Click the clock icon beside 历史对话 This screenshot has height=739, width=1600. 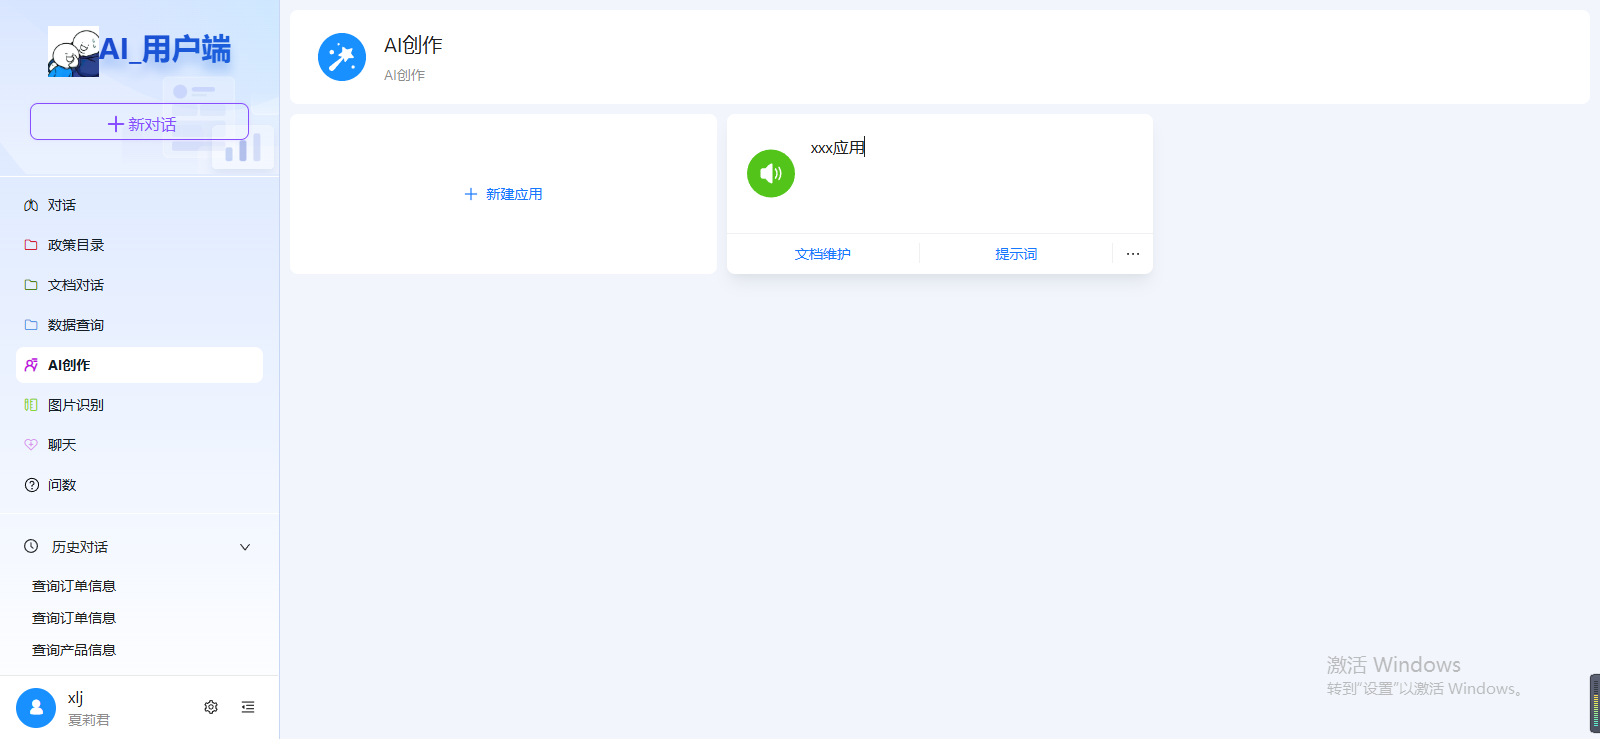(31, 547)
